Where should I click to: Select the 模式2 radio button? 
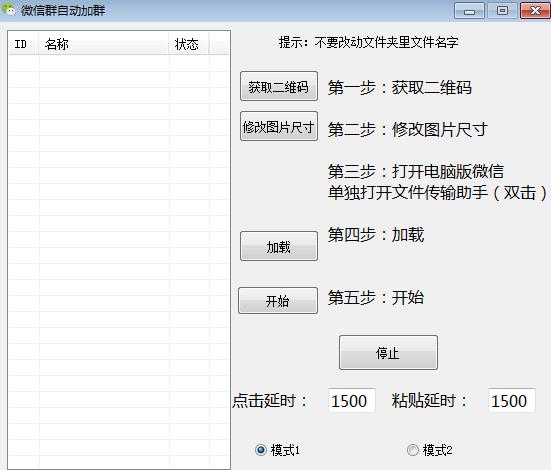click(413, 450)
